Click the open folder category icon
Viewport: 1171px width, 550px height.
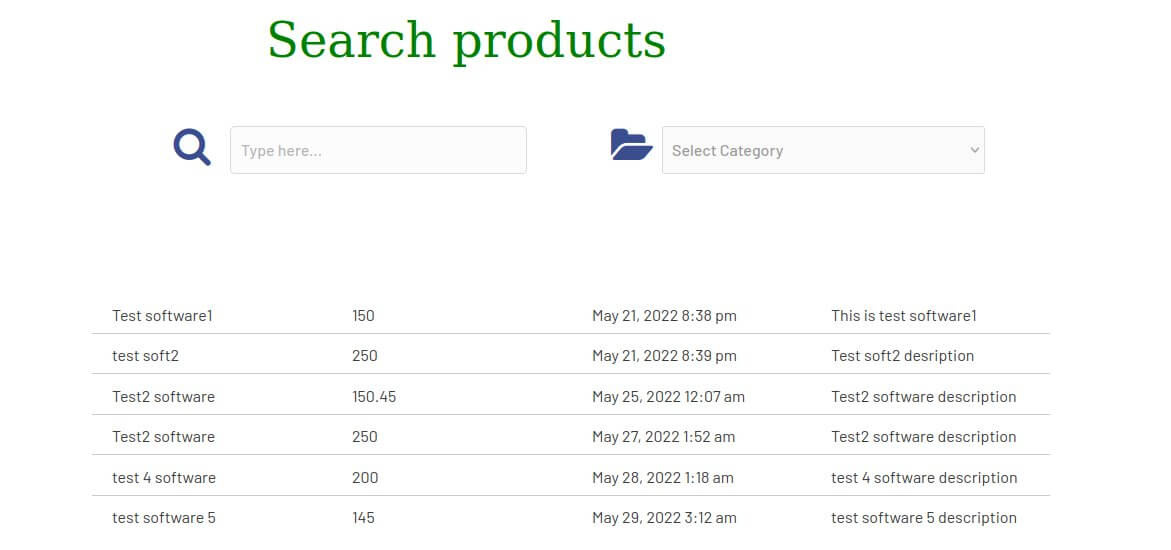click(631, 145)
